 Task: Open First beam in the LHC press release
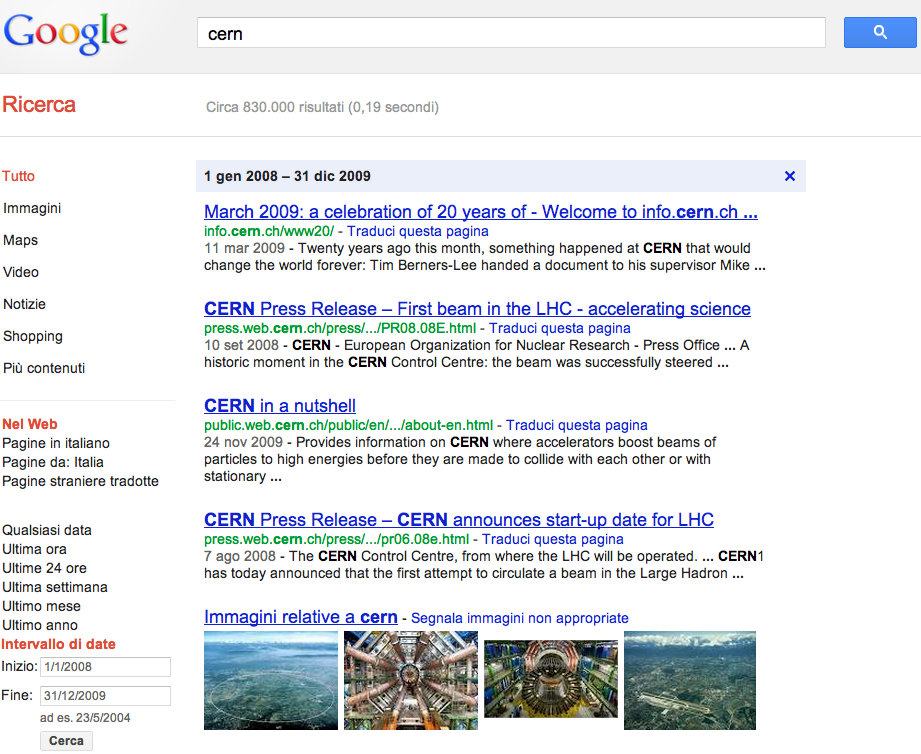coord(477,309)
